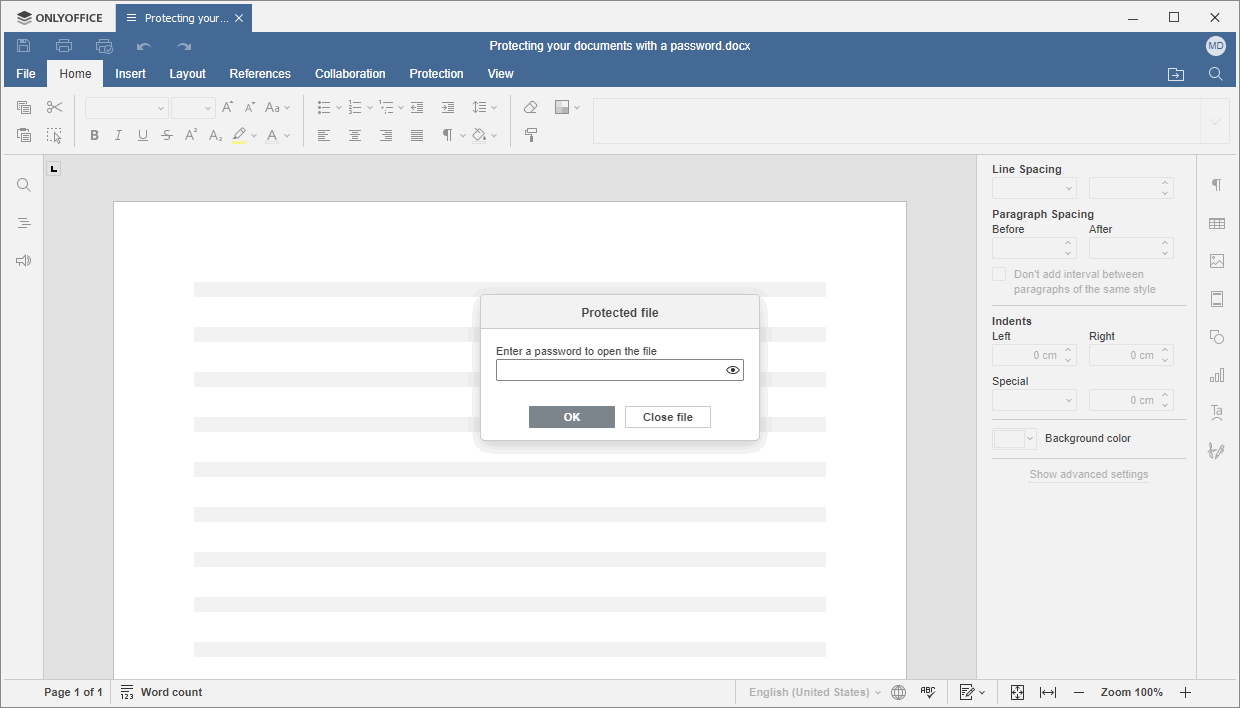Image resolution: width=1240 pixels, height=708 pixels.
Task: Click the Fit to page icon
Action: click(1017, 692)
